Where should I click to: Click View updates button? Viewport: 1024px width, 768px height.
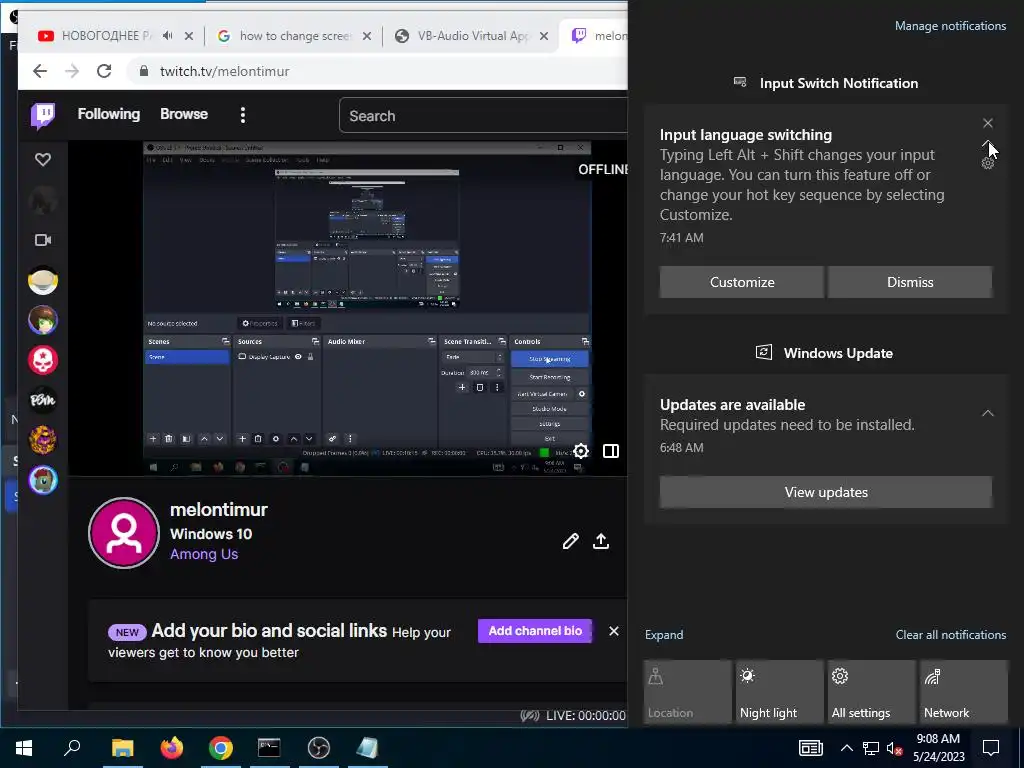[x=826, y=492]
